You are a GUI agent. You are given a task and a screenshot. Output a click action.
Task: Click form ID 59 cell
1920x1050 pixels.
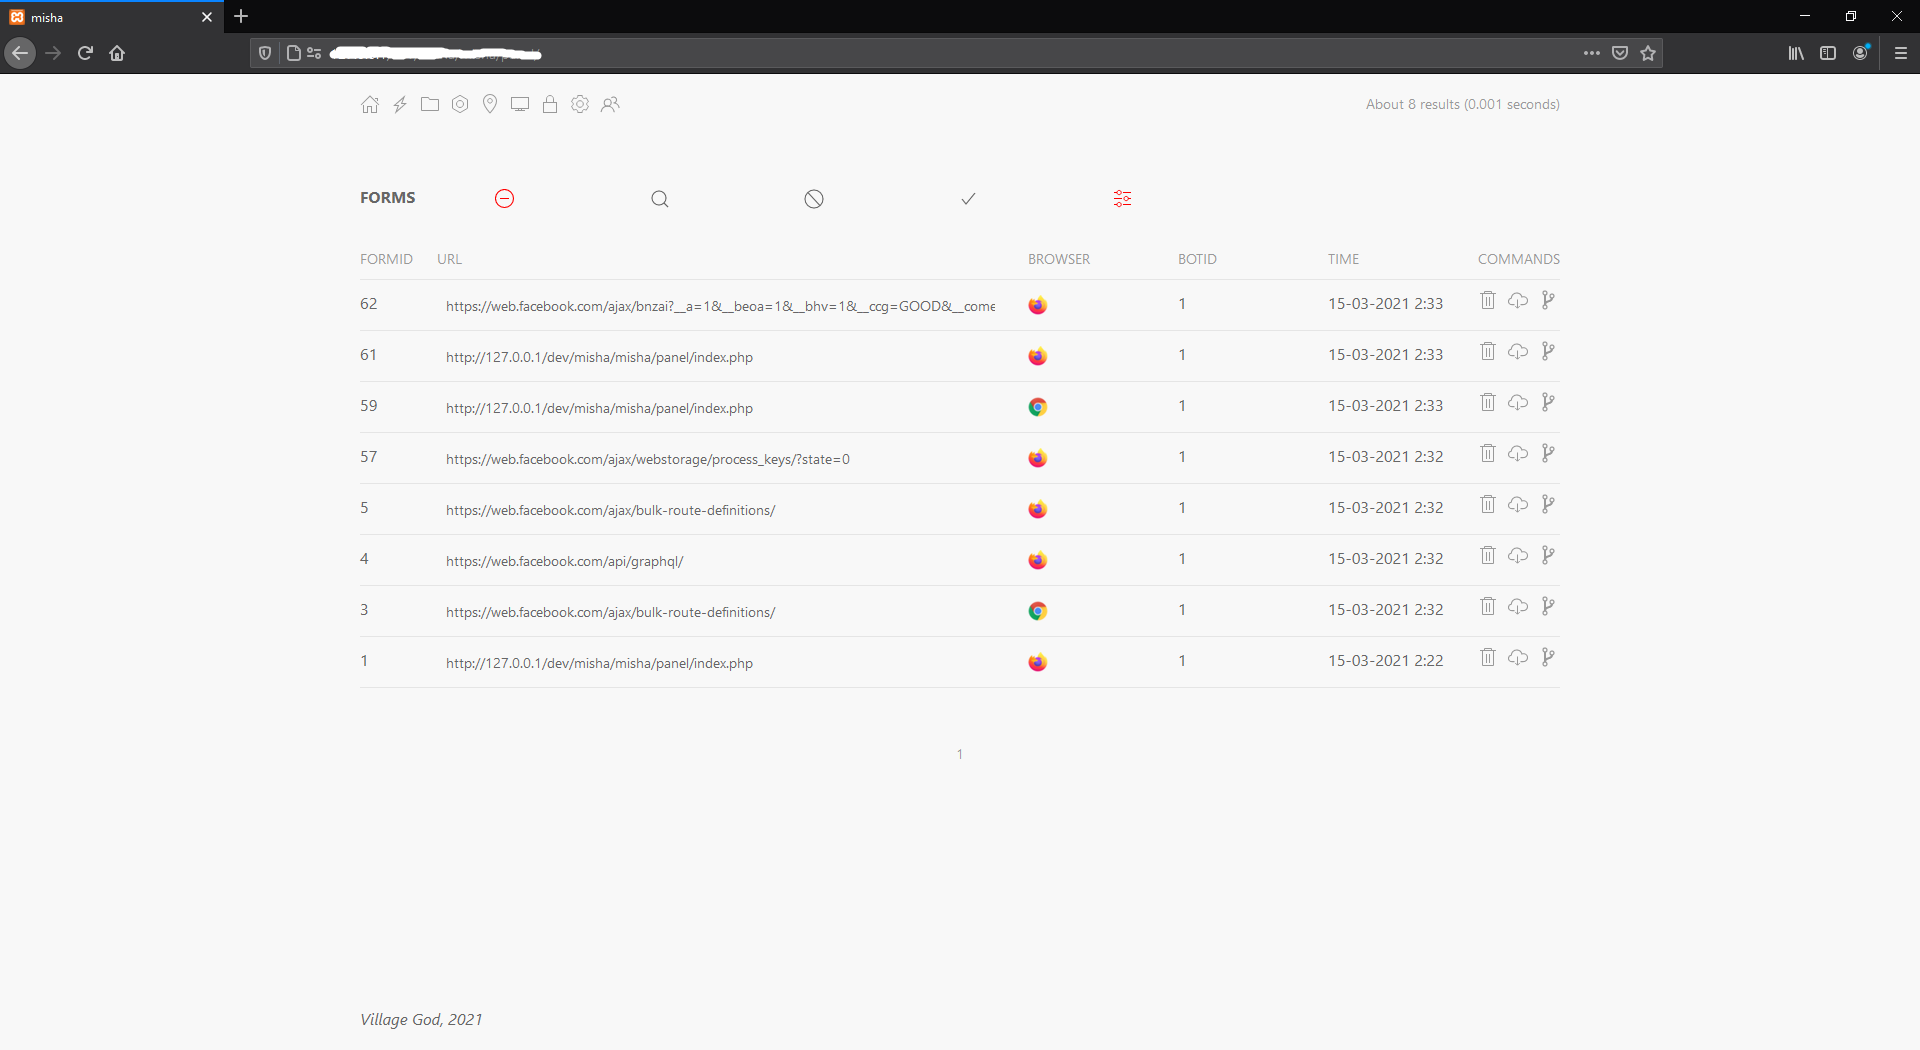[x=369, y=406]
